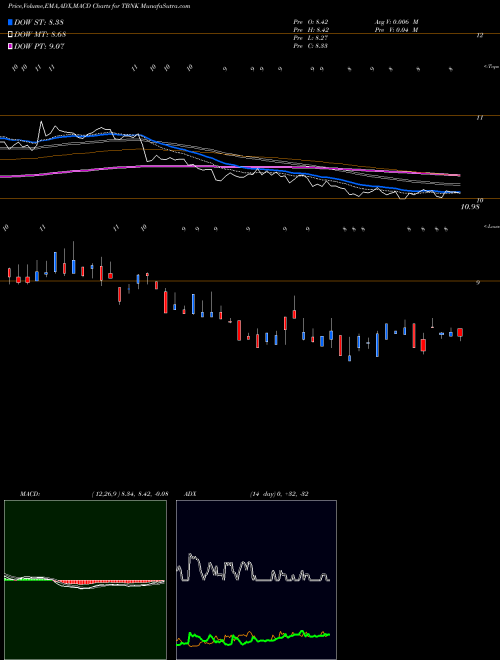This screenshot has width=500, height=660.
Task: Click the white spike at EMA chart's left
Action: point(41,128)
